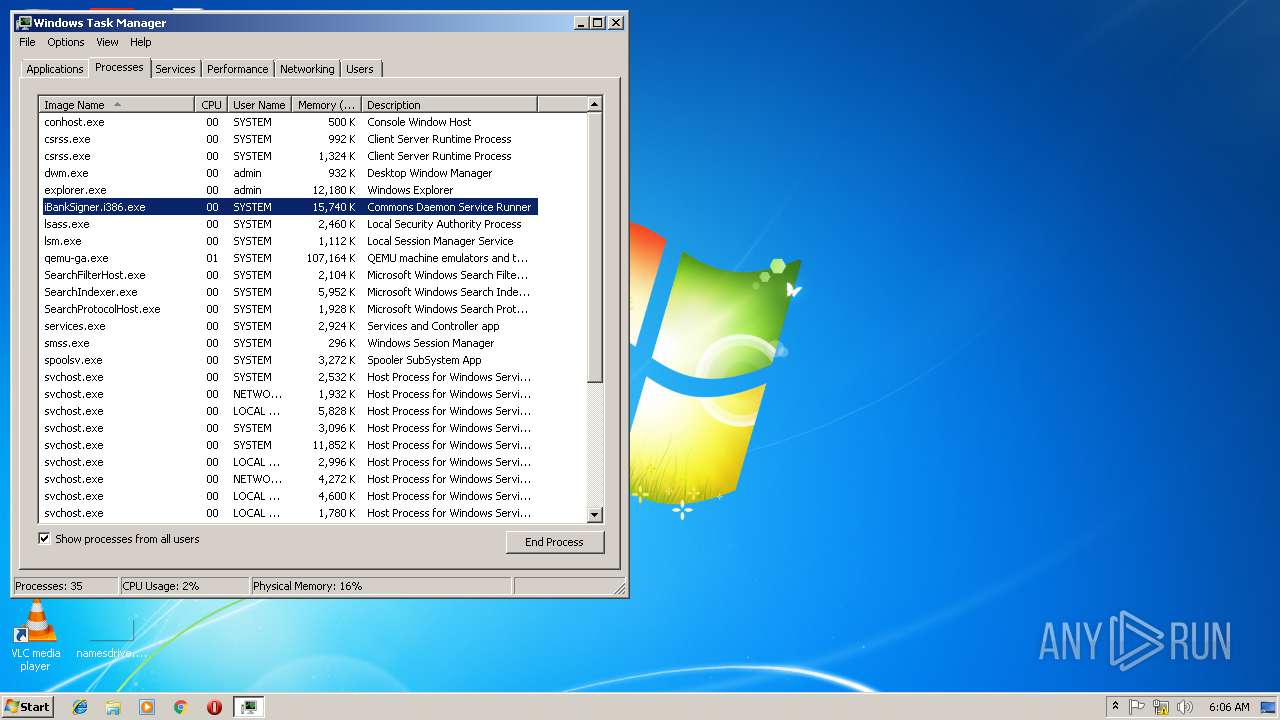
Task: Sort by Image Name column header
Action: pyautogui.click(x=116, y=104)
